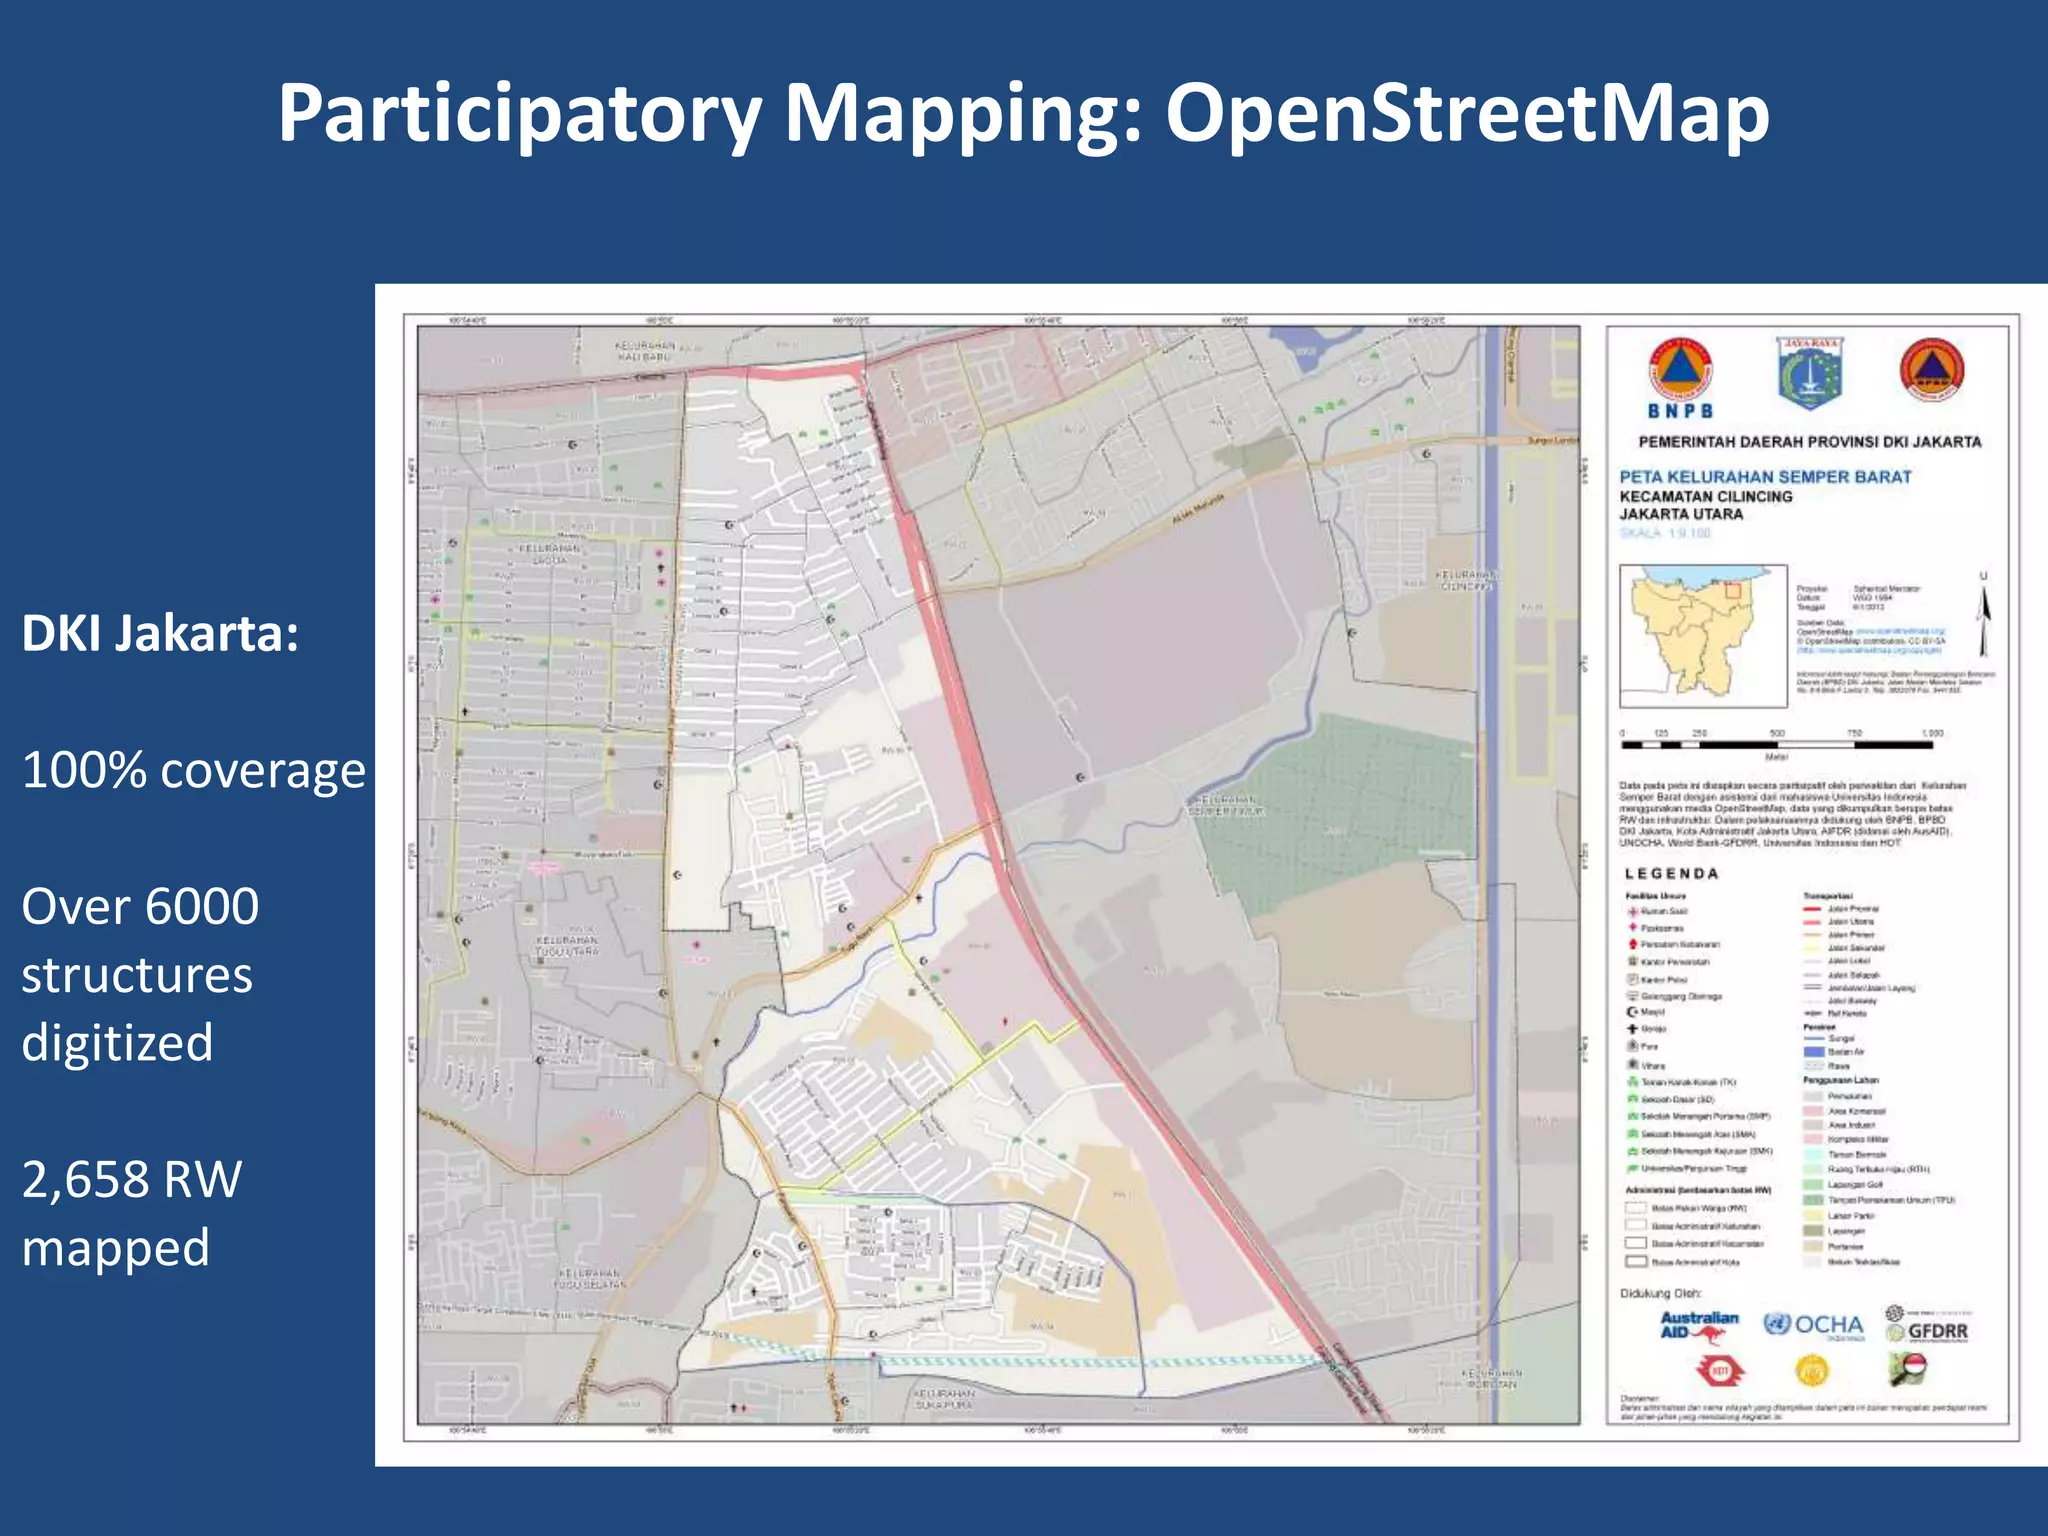Click the Rel Kereta legend symbol

[x=1813, y=1013]
